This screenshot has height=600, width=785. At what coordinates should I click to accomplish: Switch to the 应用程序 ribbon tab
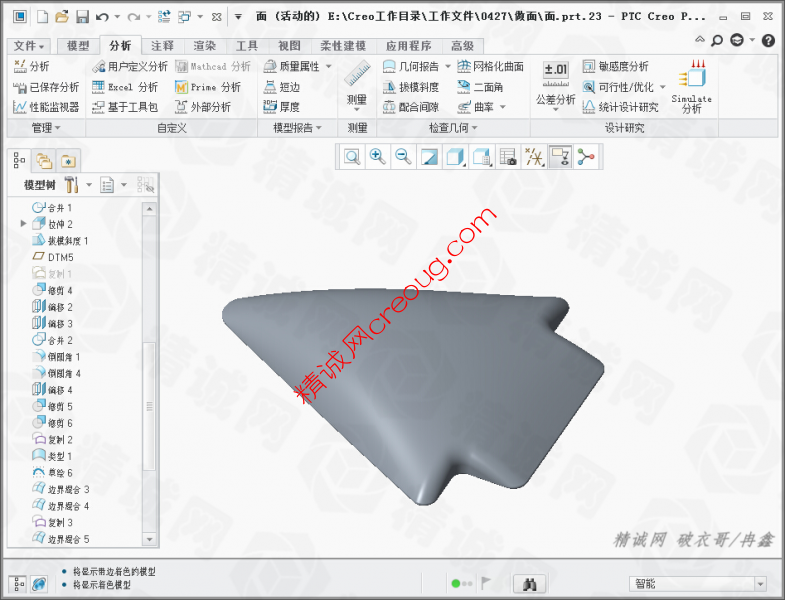pyautogui.click(x=409, y=46)
